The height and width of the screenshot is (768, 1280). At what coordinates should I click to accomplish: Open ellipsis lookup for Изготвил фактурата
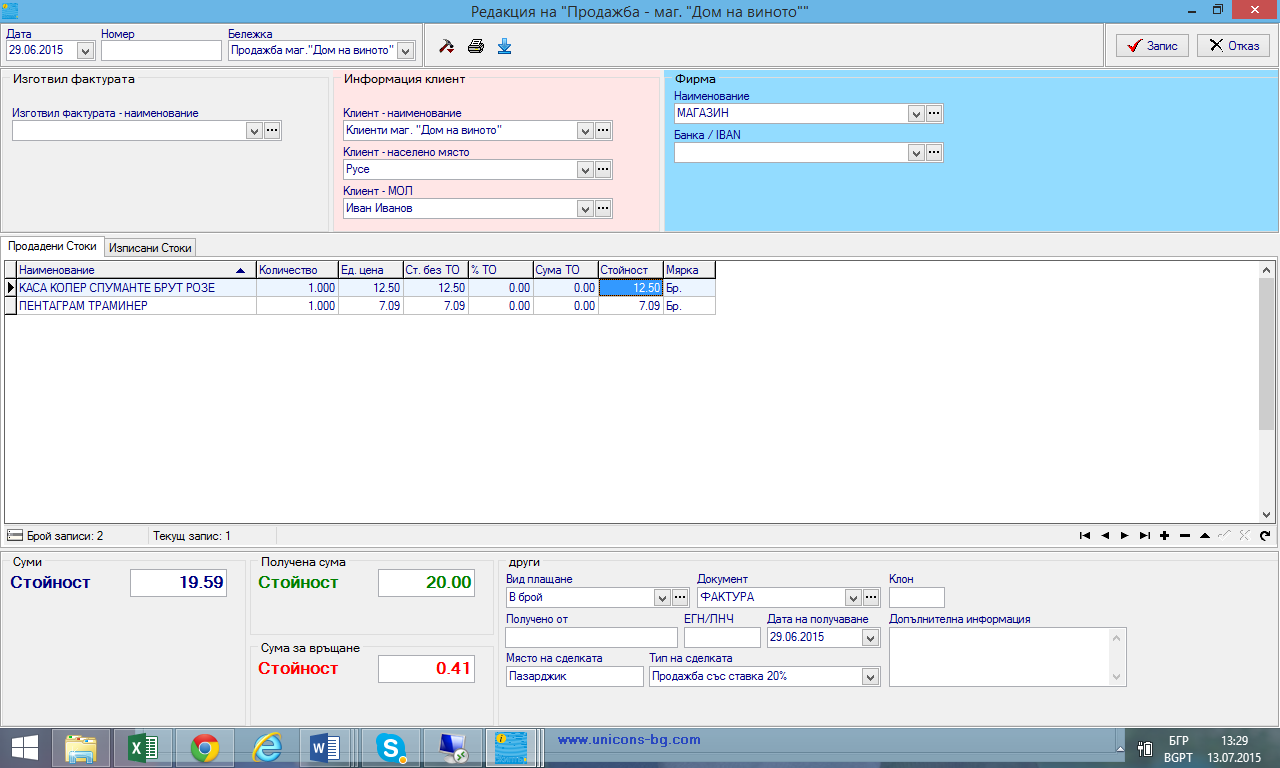[x=272, y=130]
